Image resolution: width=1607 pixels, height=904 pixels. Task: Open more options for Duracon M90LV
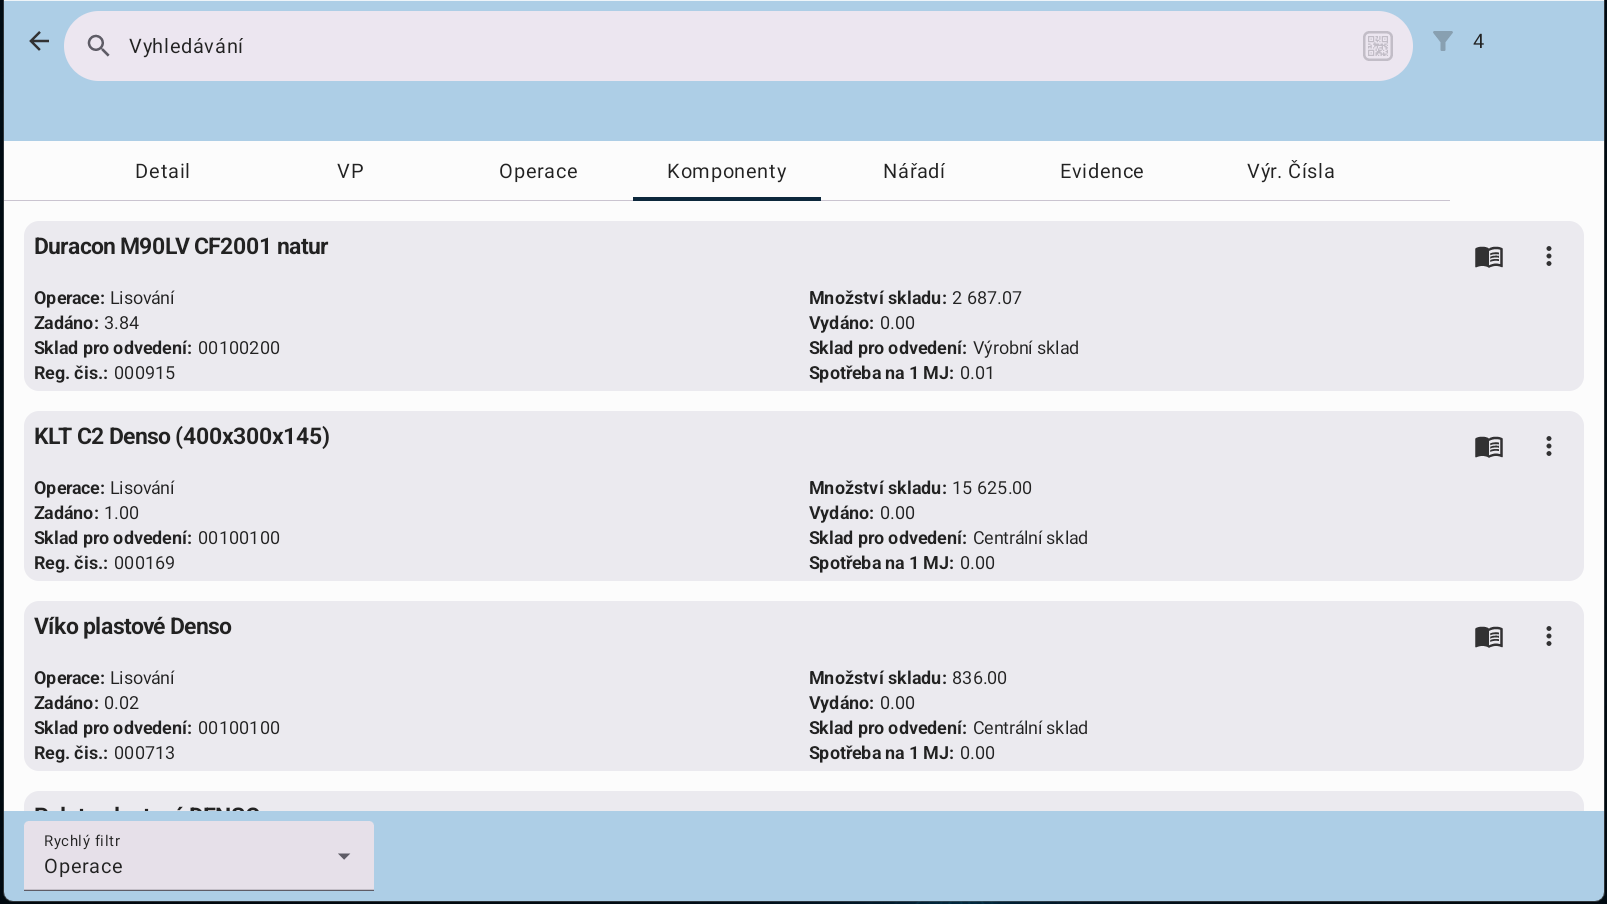point(1548,256)
